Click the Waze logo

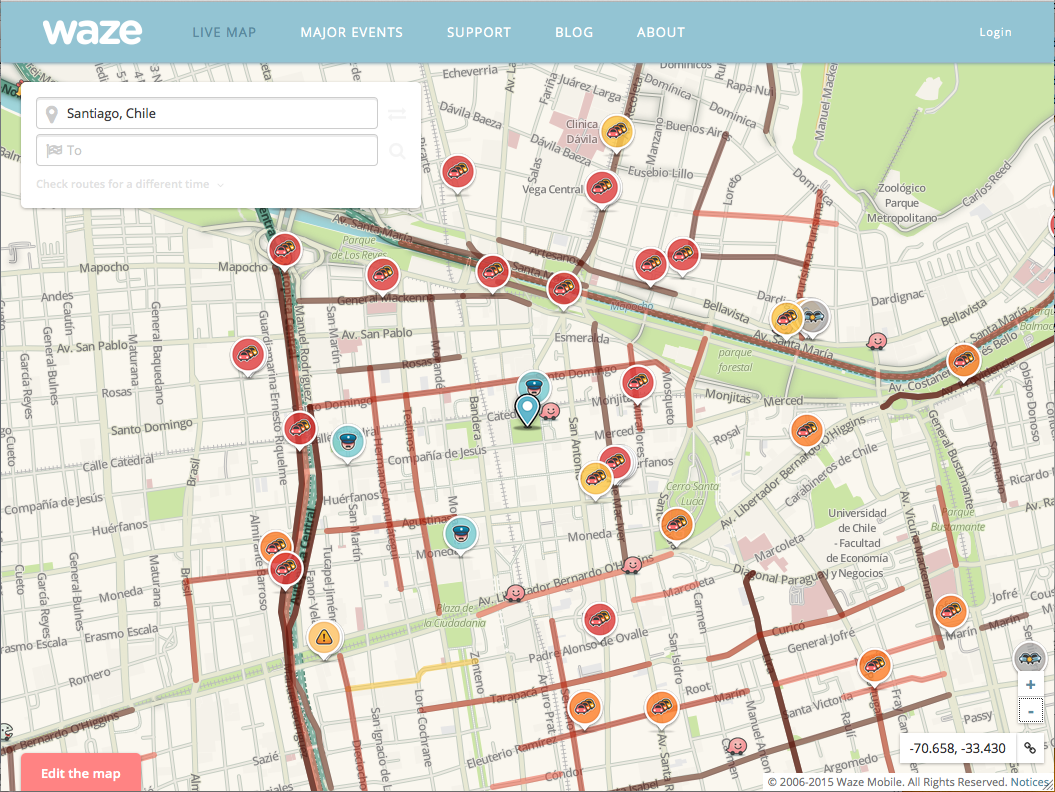[92, 32]
